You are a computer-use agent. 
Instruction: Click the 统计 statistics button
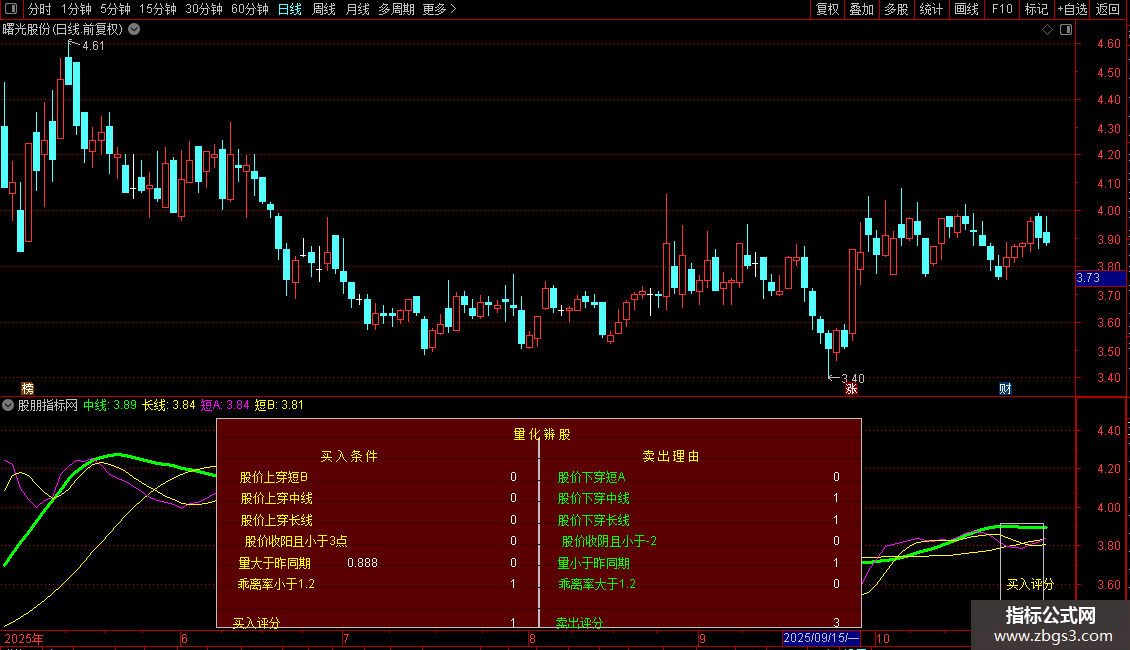coord(931,9)
